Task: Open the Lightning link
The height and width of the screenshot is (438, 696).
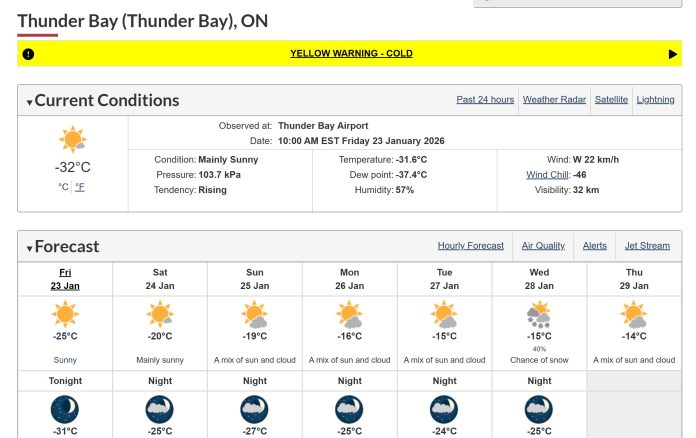Action: (x=655, y=100)
